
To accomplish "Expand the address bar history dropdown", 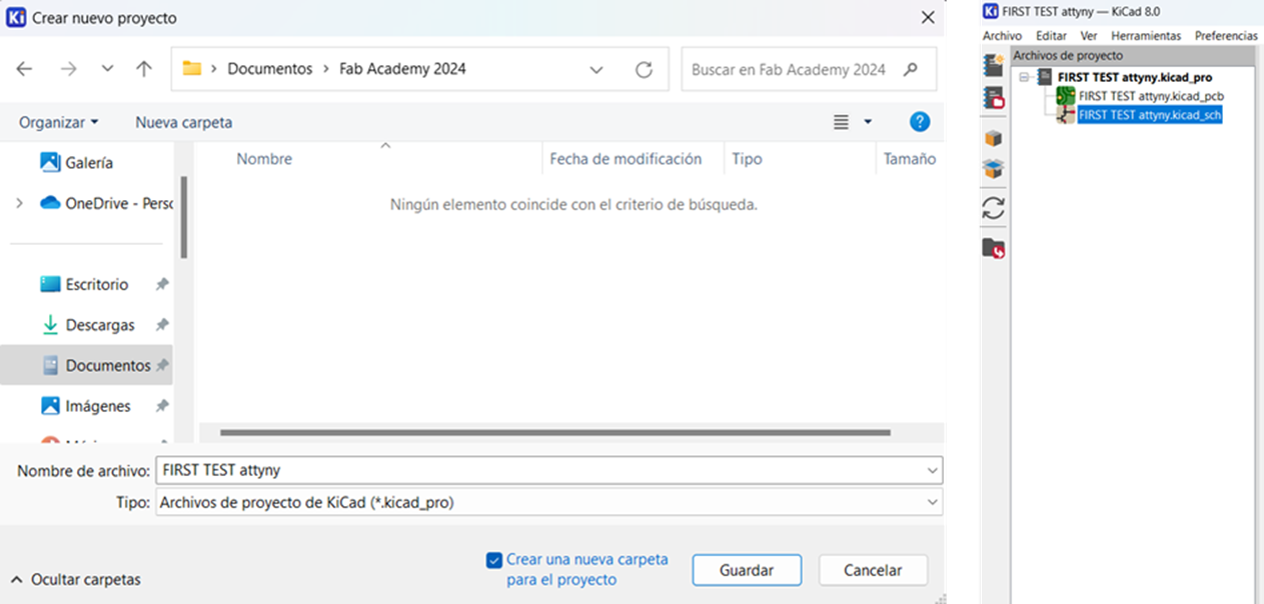I will coord(597,70).
